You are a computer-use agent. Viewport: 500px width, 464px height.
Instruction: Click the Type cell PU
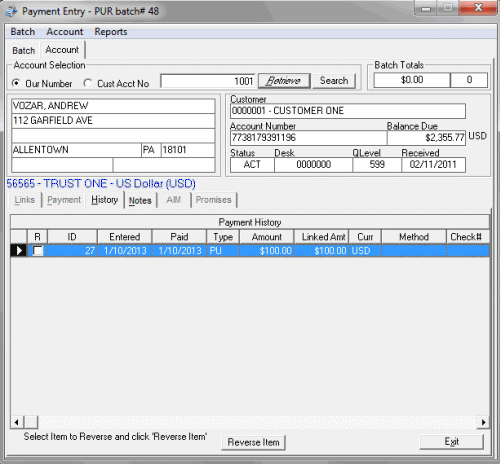click(x=223, y=251)
